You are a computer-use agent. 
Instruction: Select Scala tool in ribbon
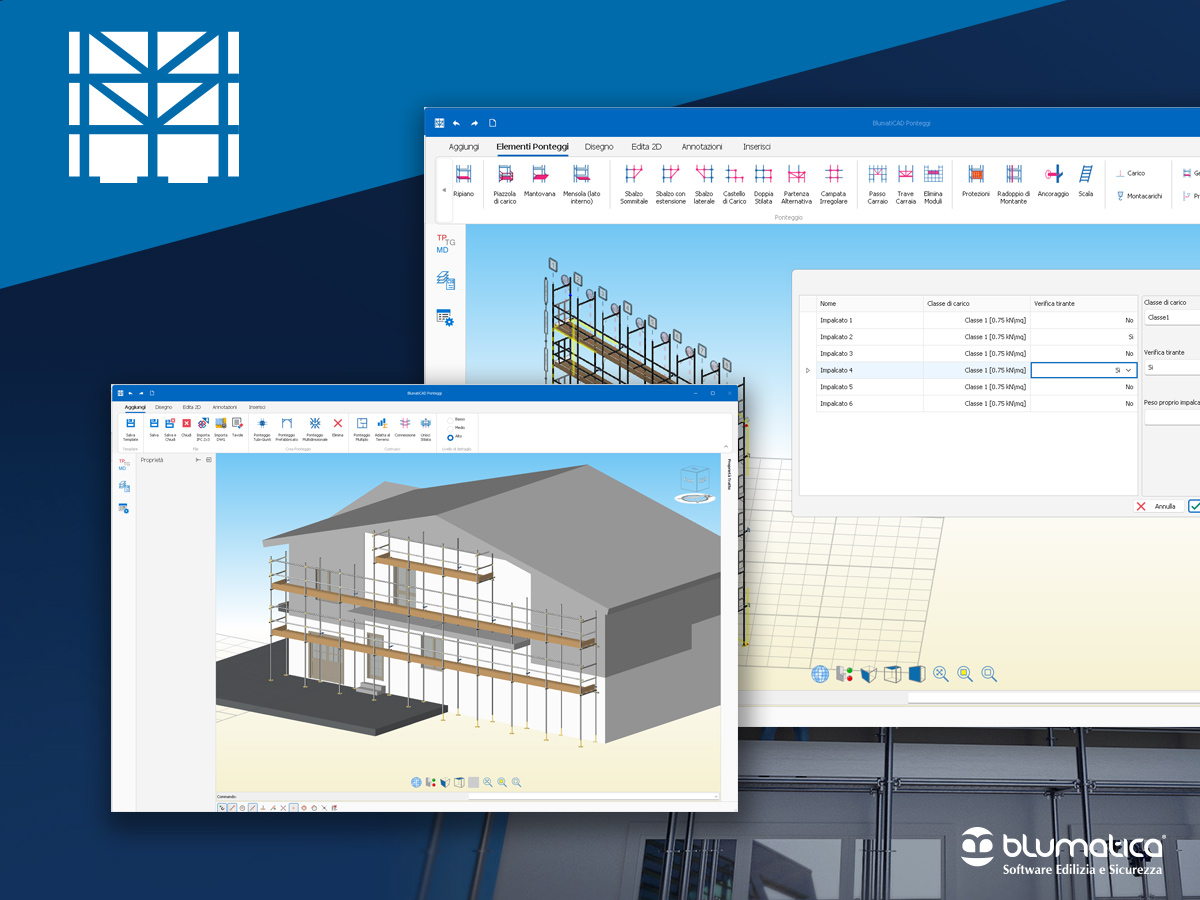(x=1085, y=182)
